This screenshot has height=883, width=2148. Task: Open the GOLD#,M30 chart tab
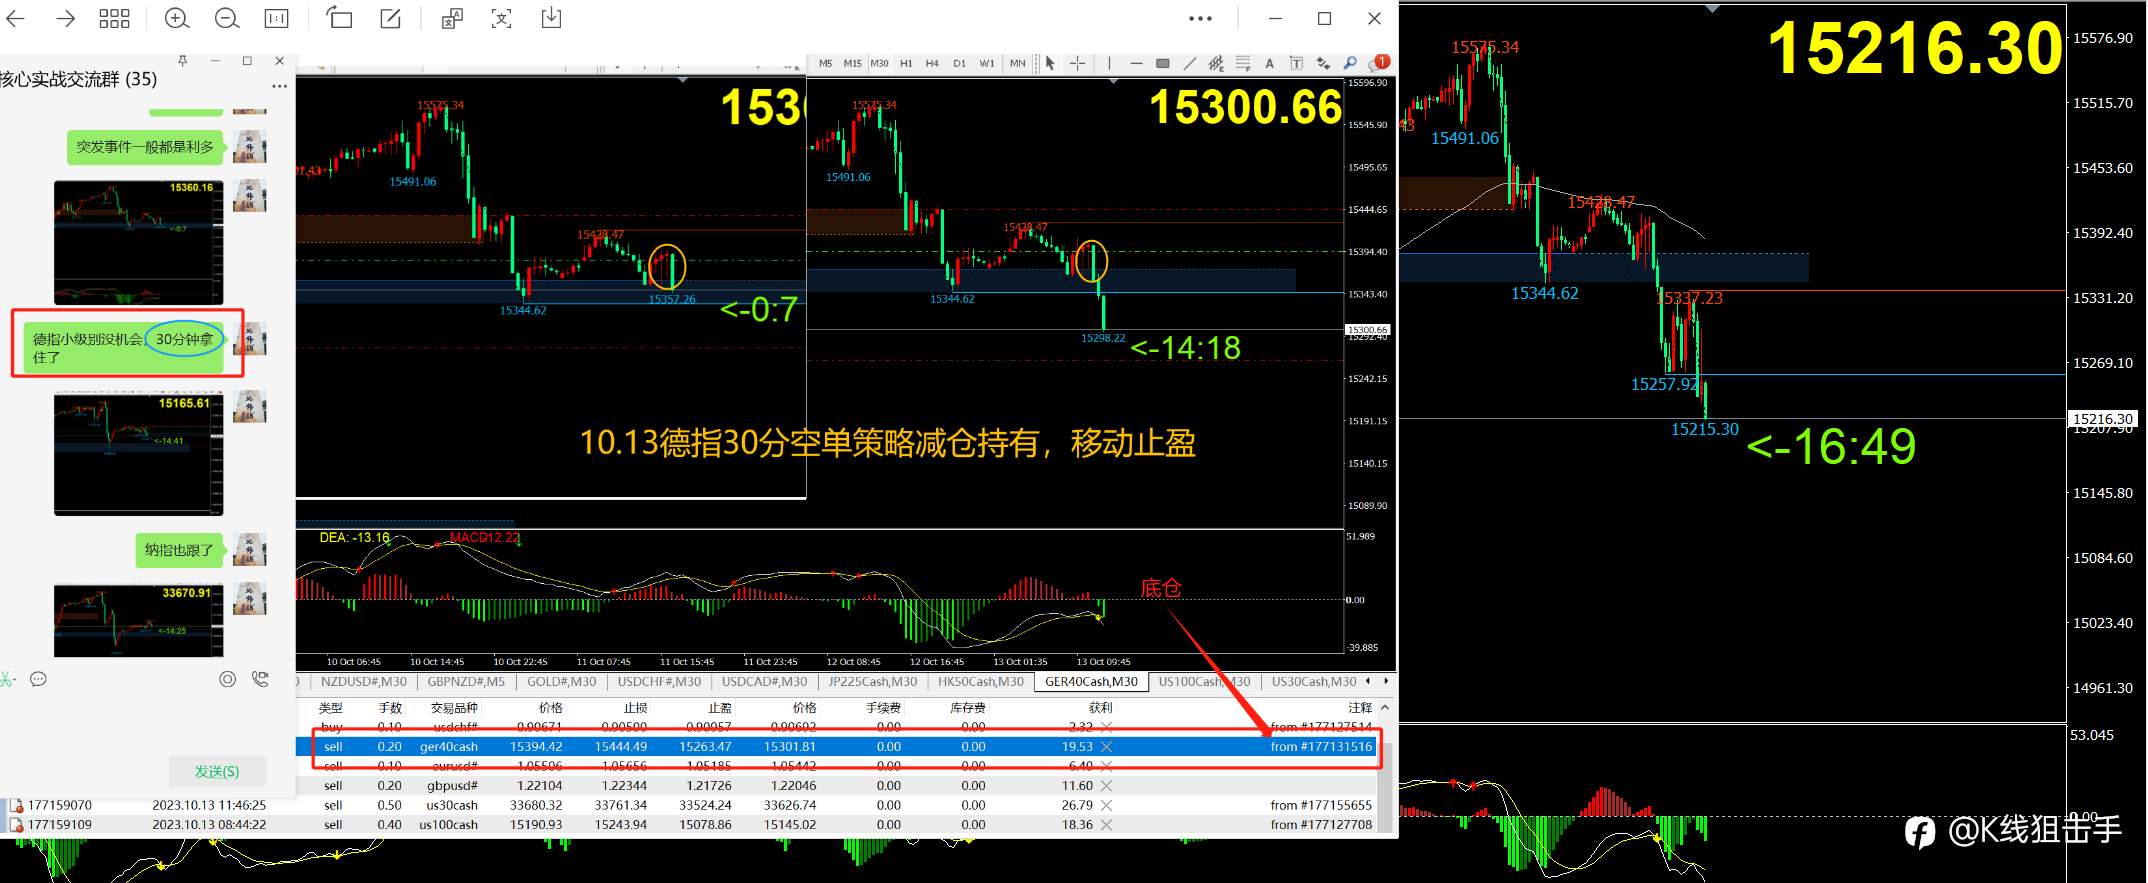pos(561,682)
